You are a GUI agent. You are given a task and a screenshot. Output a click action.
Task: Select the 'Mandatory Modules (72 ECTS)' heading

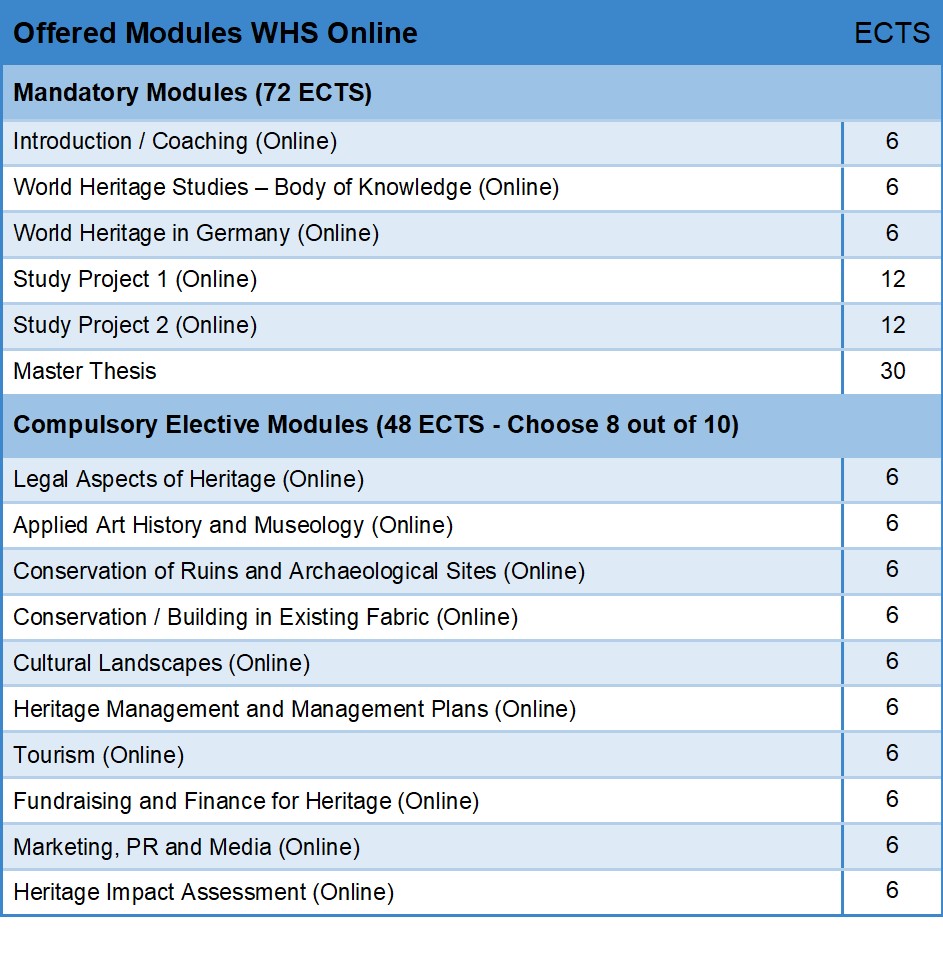[192, 93]
